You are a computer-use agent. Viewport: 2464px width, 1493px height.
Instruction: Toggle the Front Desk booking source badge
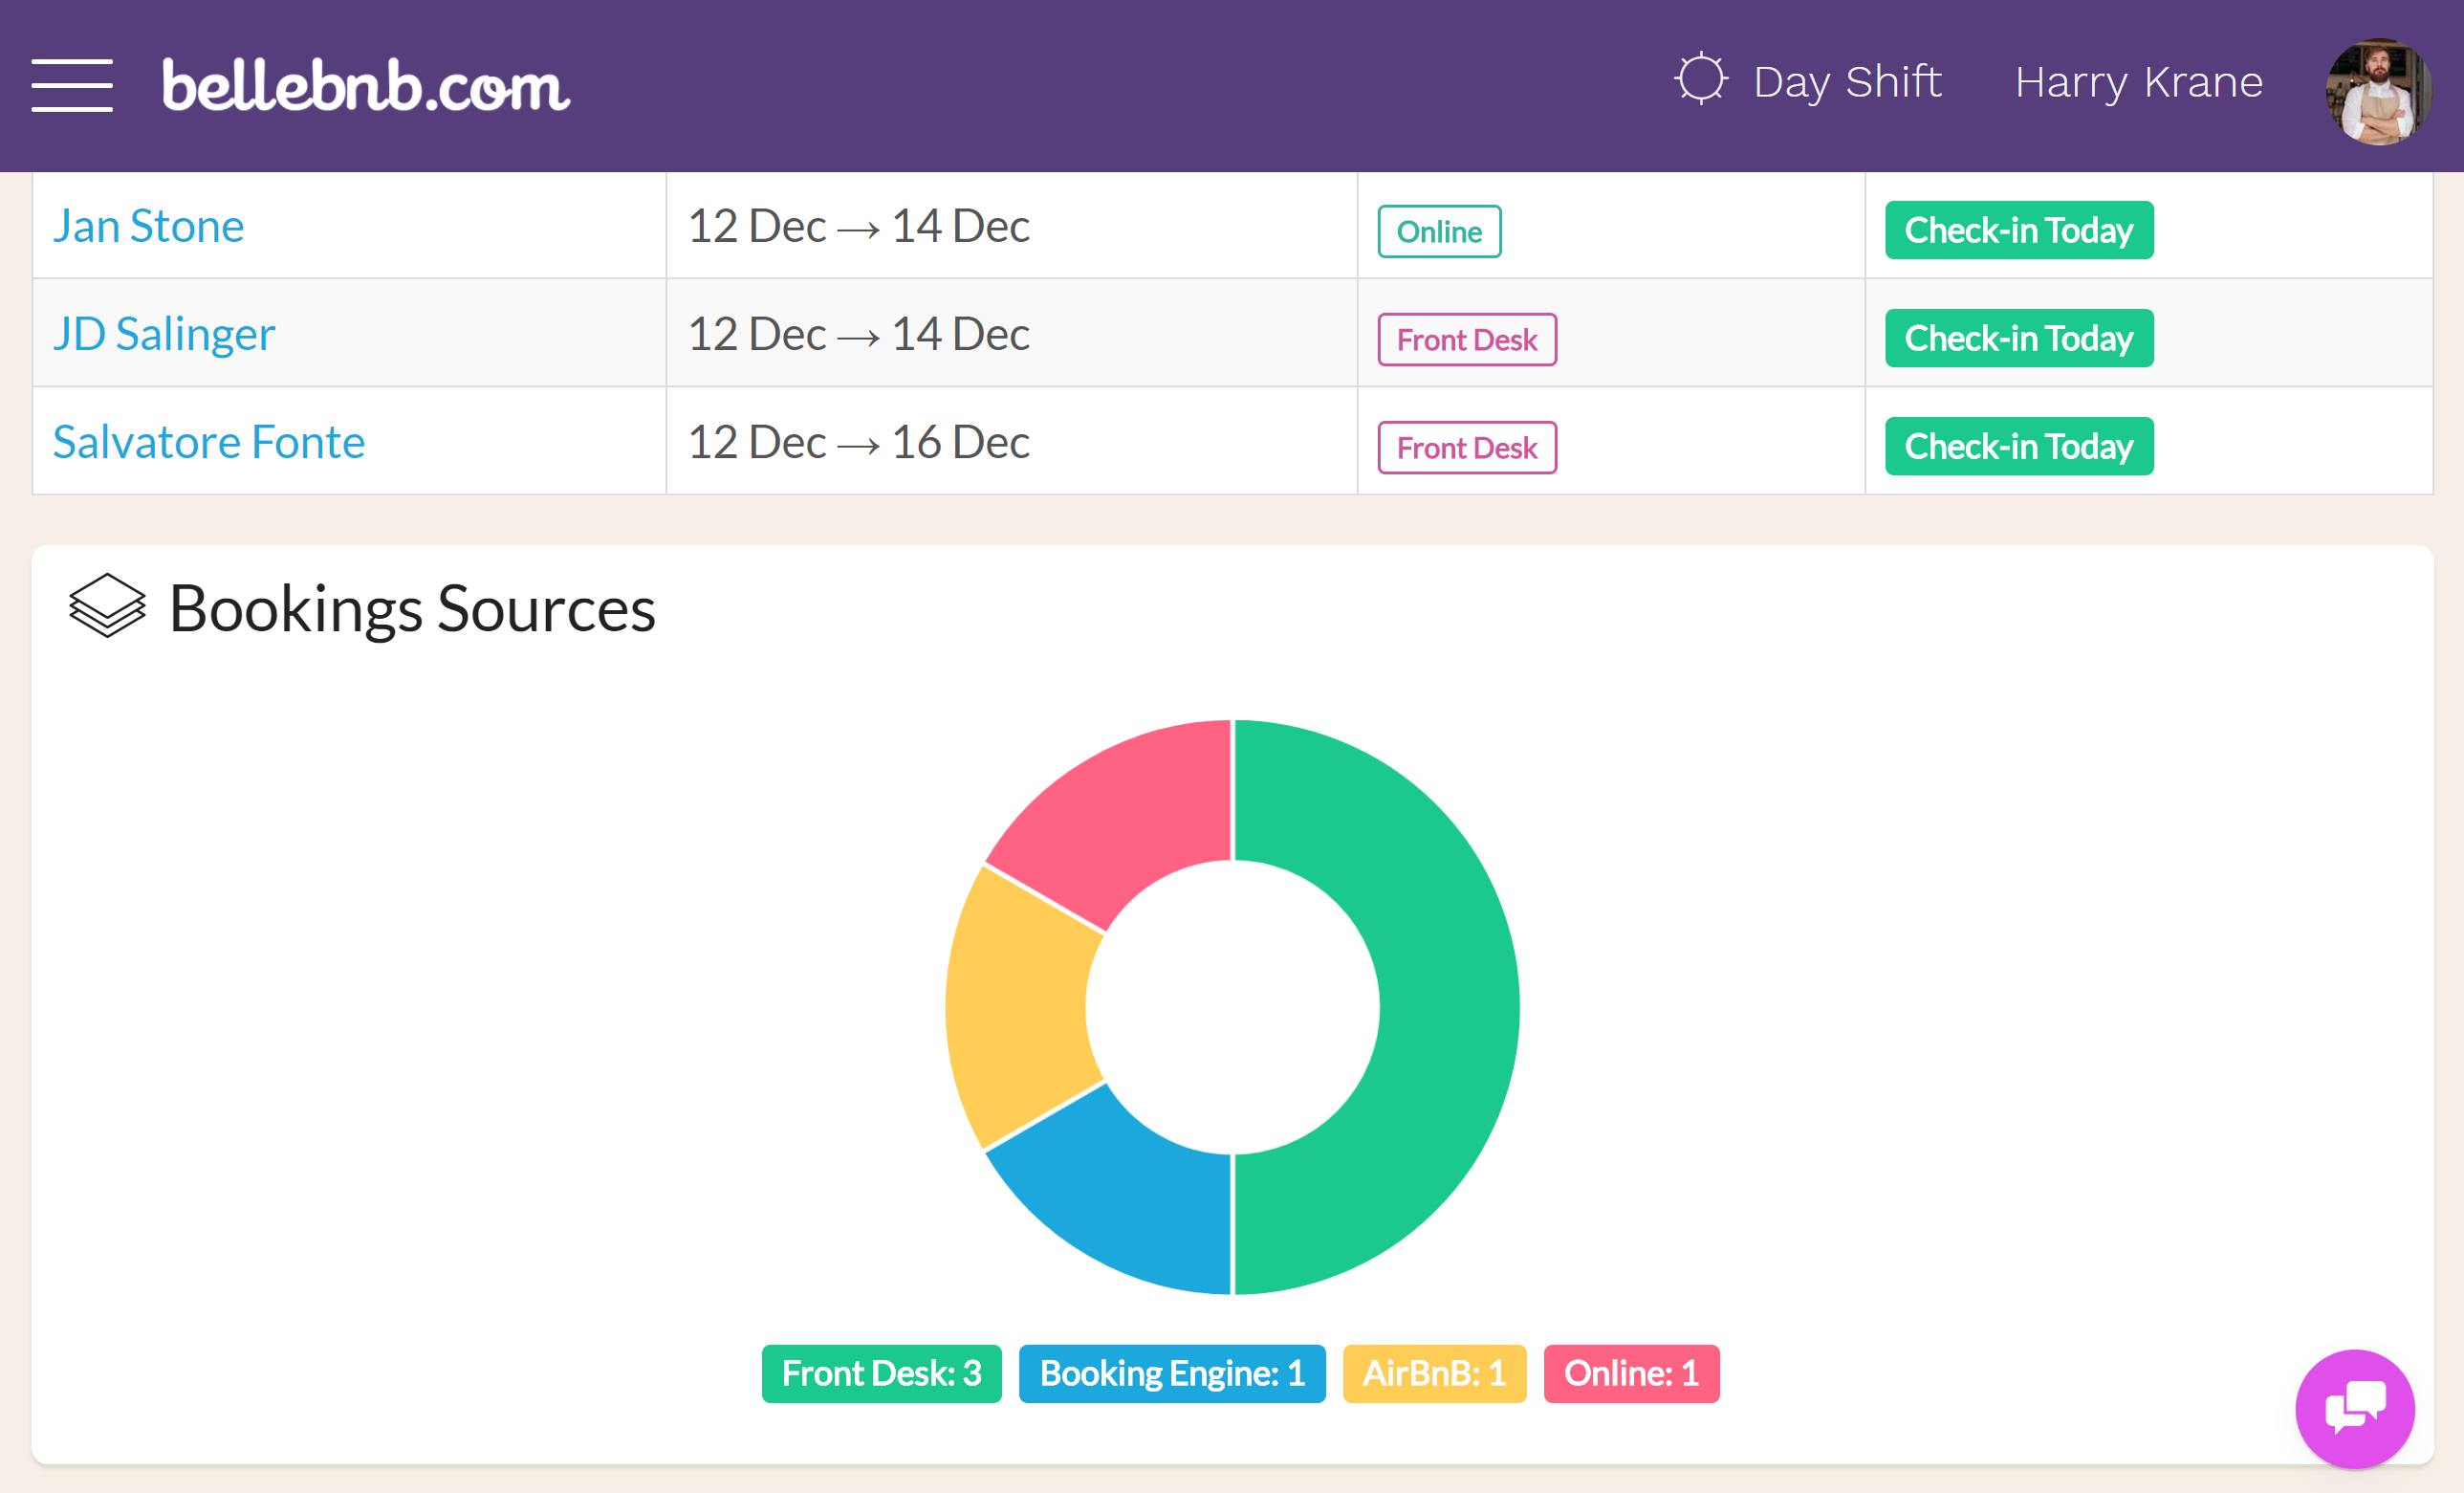880,1373
